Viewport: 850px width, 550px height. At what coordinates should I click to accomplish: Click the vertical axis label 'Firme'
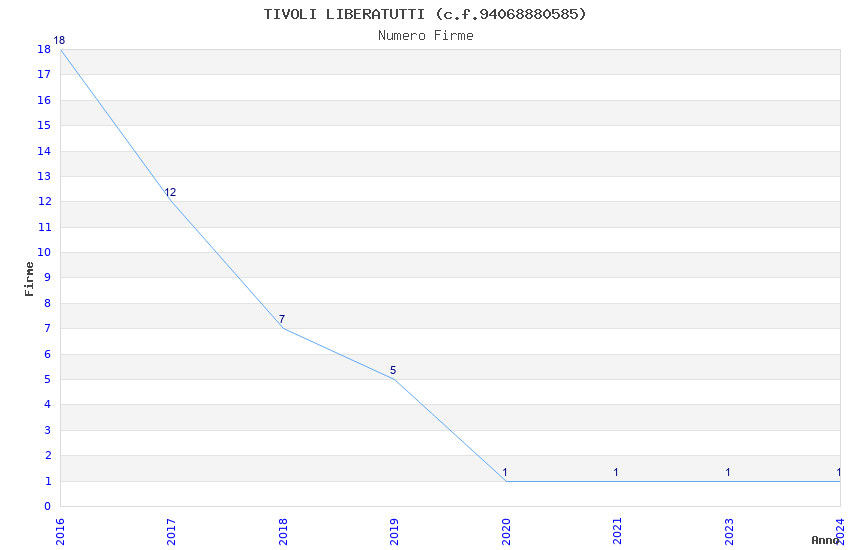pos(29,279)
